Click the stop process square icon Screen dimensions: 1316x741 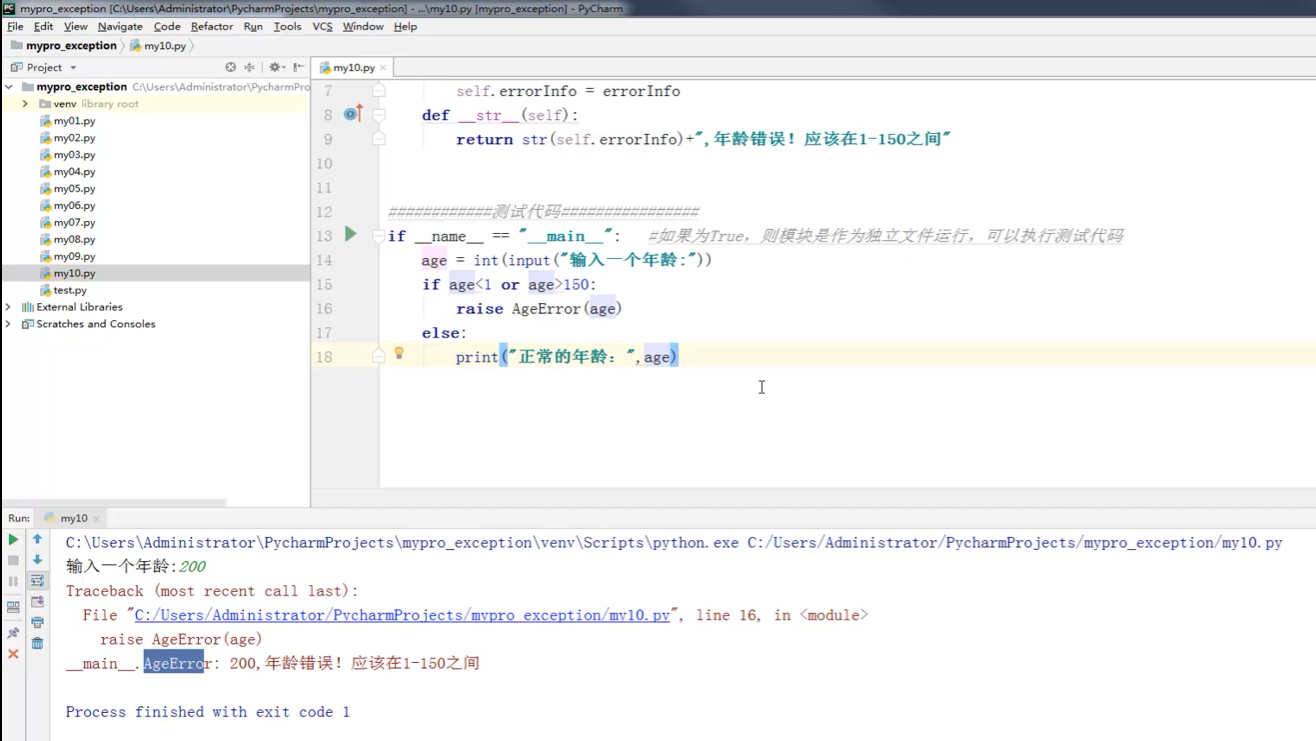tap(13, 560)
